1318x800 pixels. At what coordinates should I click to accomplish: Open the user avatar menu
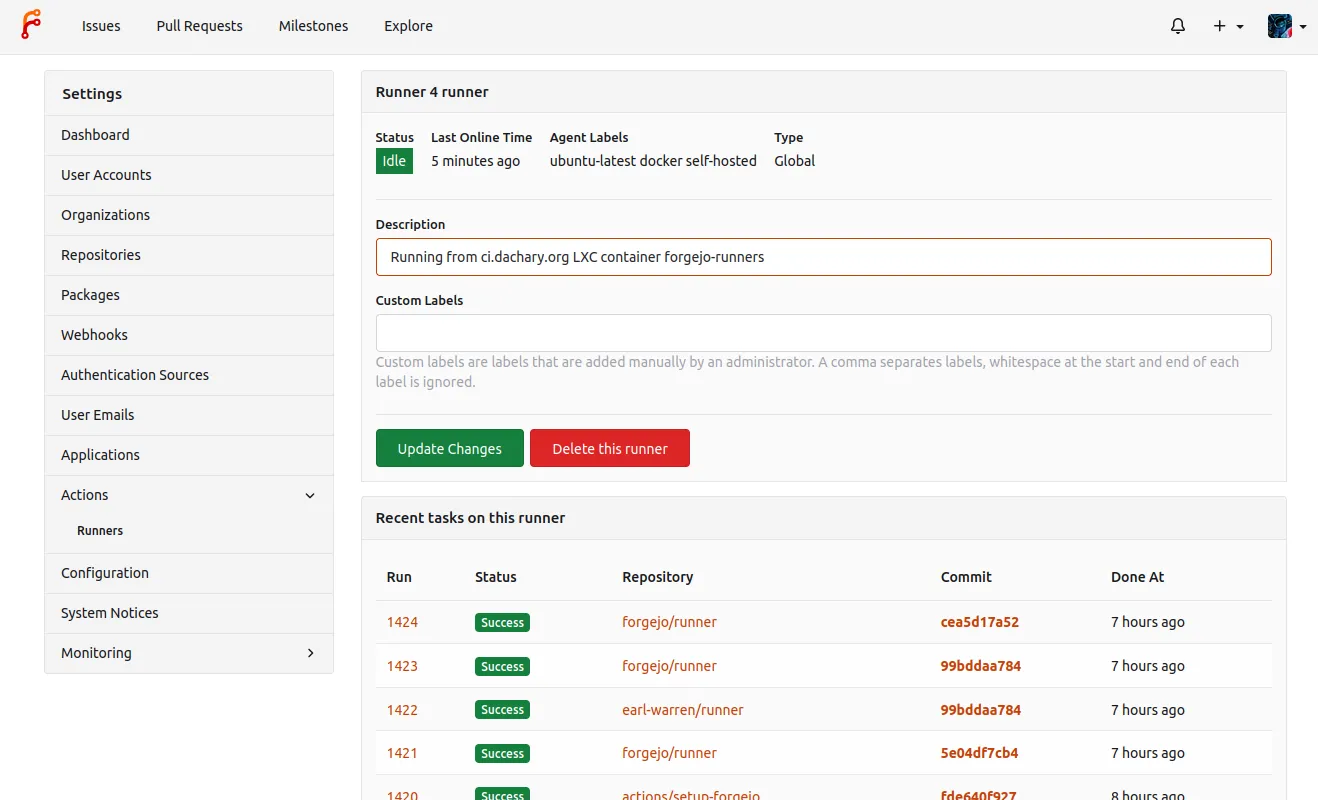tap(1286, 26)
